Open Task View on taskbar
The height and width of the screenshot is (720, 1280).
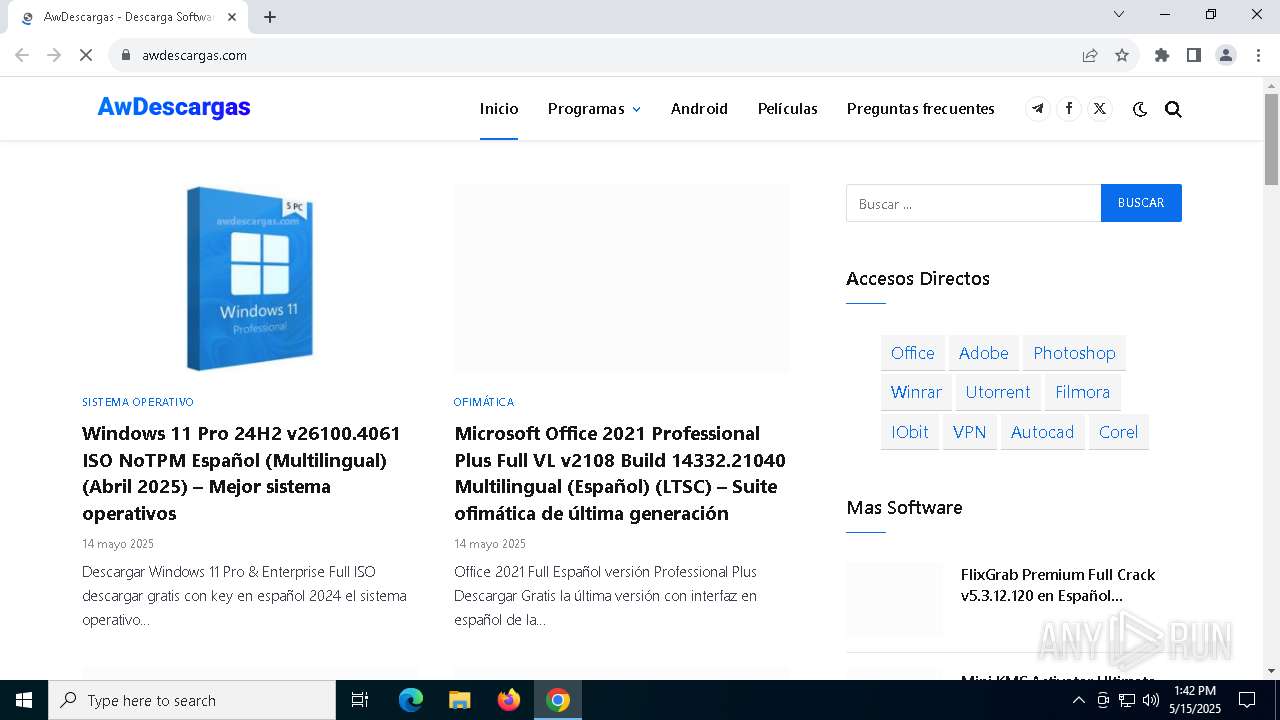(x=360, y=700)
